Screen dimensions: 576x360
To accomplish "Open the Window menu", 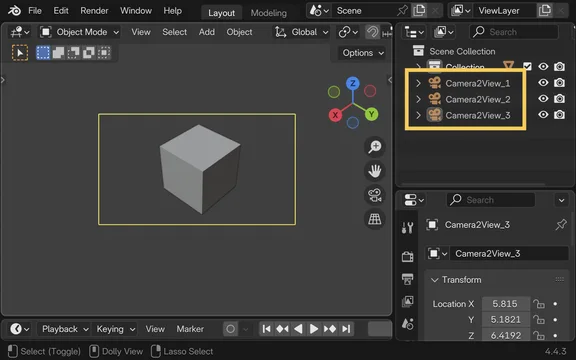I will click(x=136, y=11).
